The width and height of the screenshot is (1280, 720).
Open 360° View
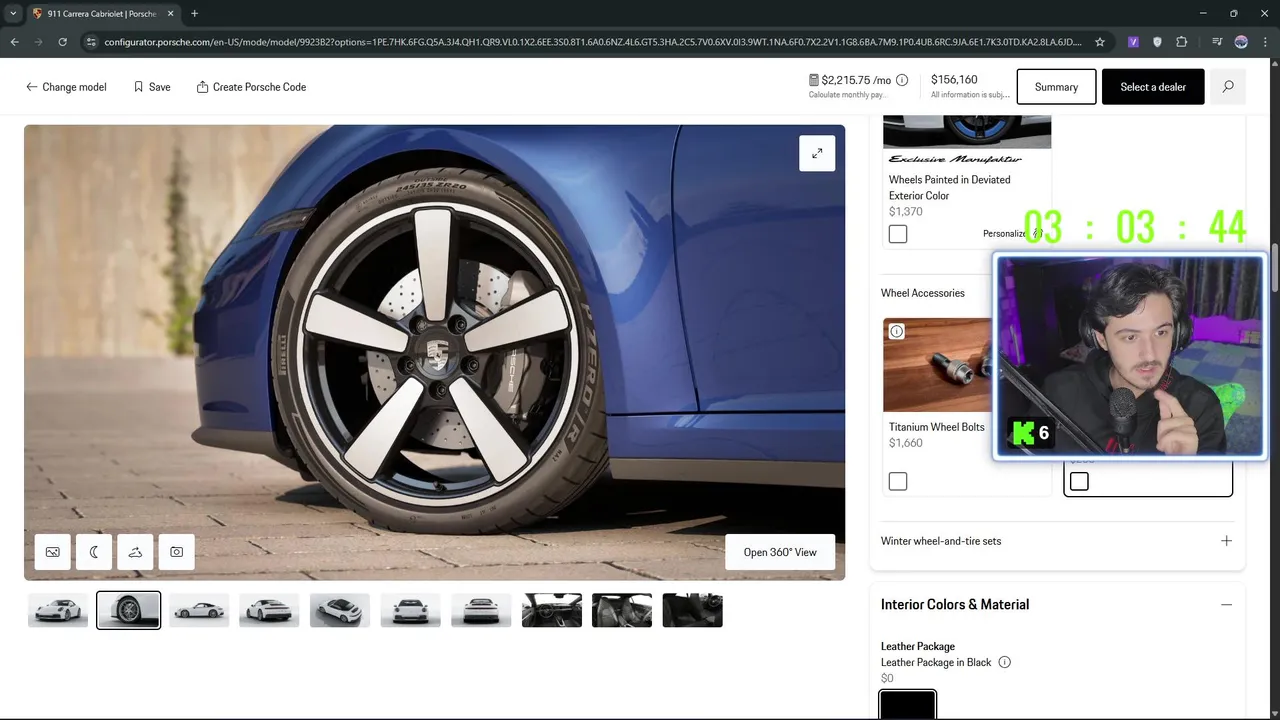[x=780, y=552]
